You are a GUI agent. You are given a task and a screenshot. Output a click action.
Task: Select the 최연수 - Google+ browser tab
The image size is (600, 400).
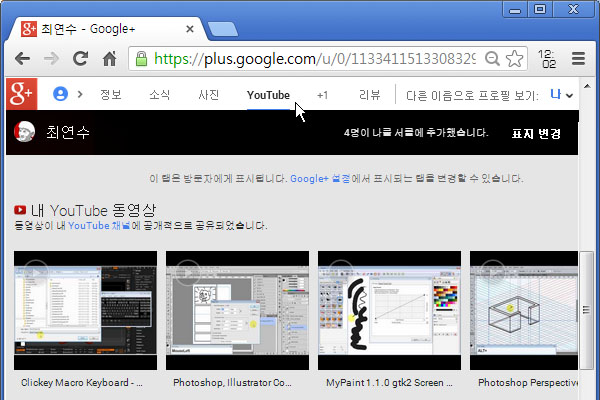click(x=106, y=29)
